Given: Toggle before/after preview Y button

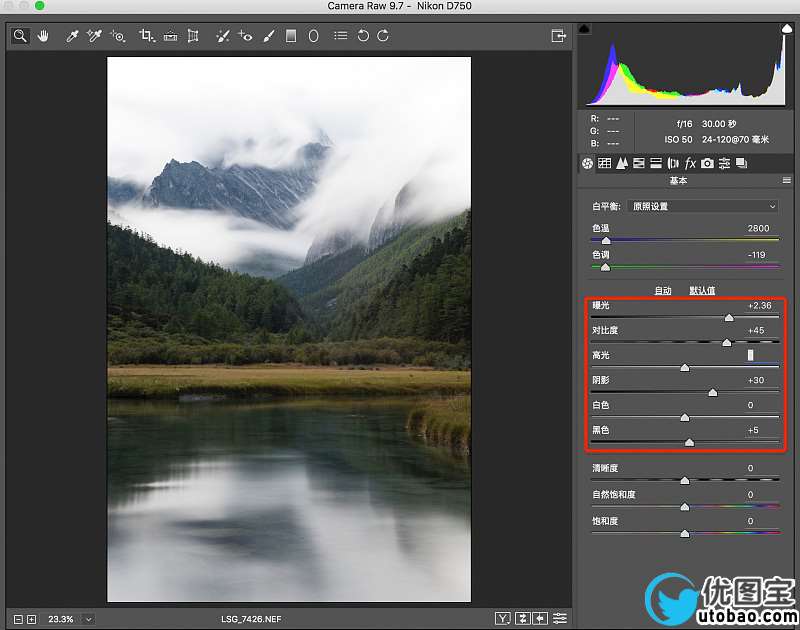Looking at the screenshot, I should coord(503,619).
